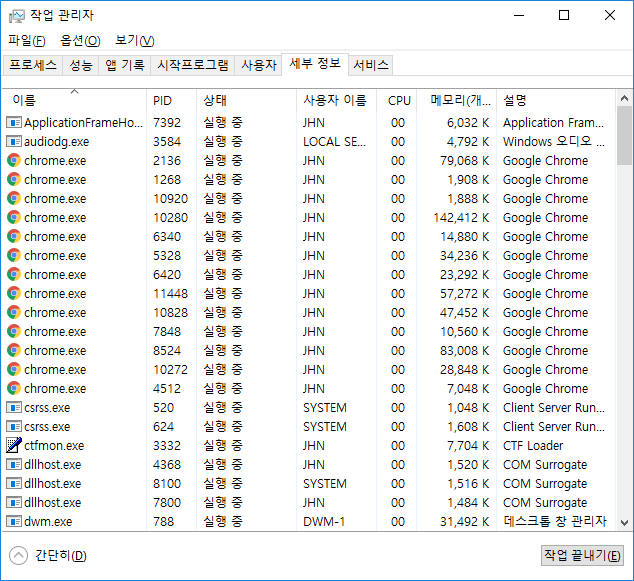Click Chrome icon for PID 5328 row
The height and width of the screenshot is (581, 634).
pos(14,255)
